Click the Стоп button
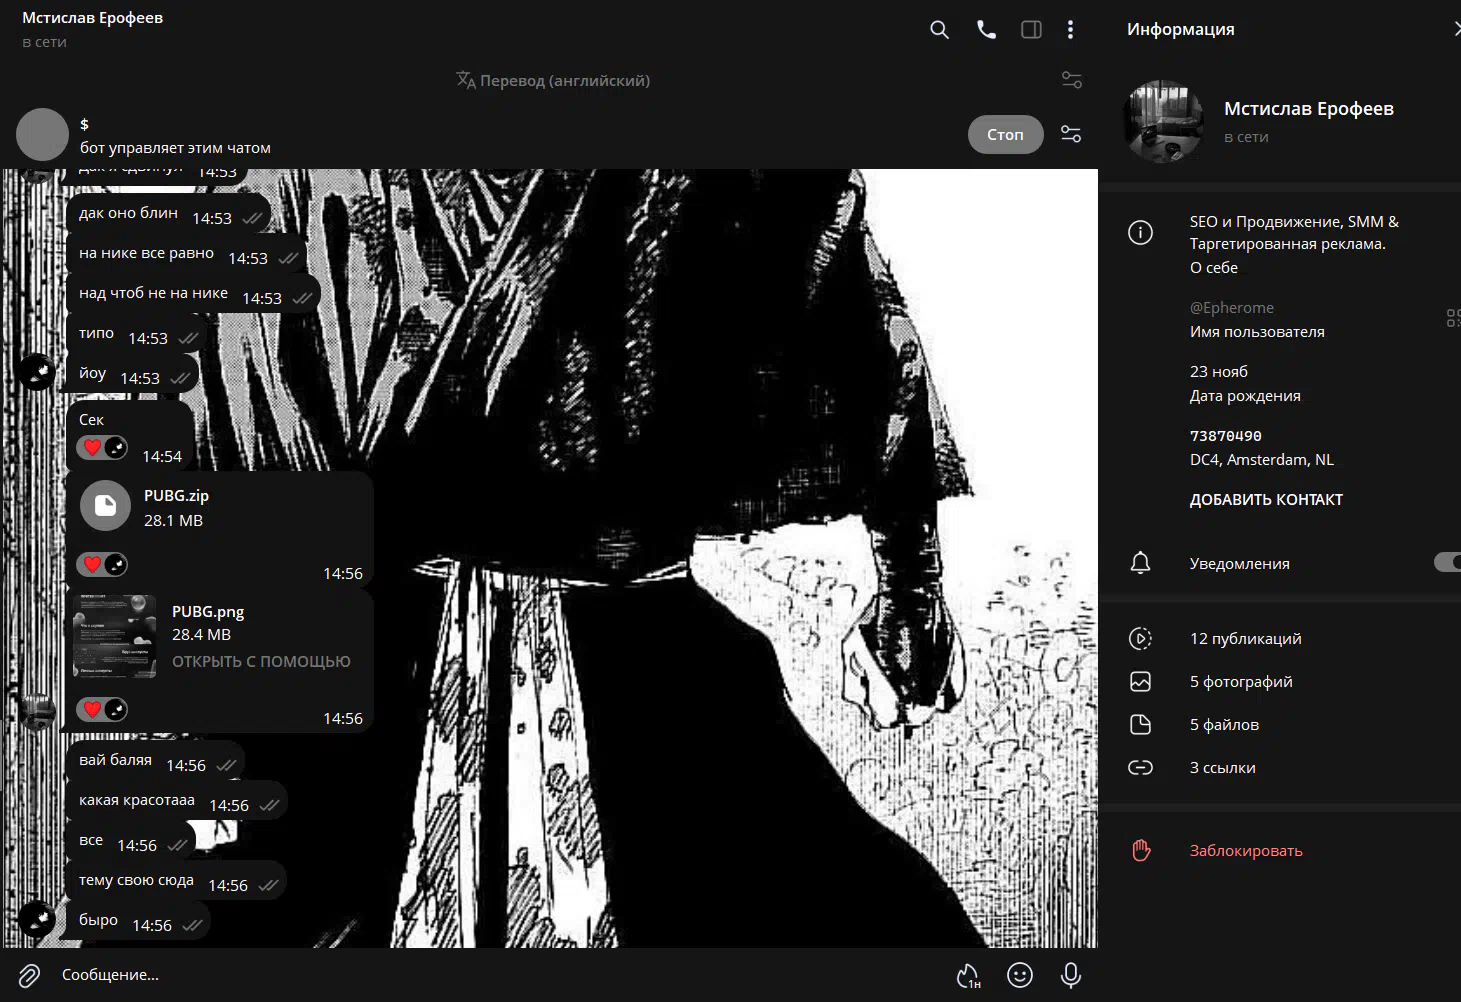Screen dimensions: 1461x1002 [1005, 134]
